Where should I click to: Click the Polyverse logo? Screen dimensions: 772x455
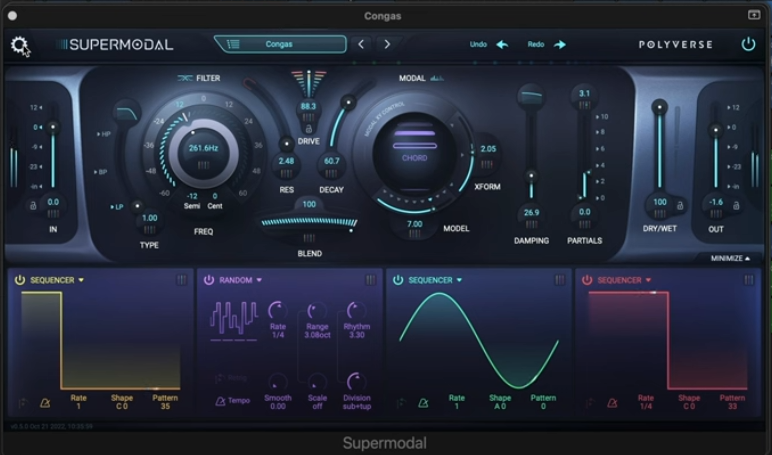coord(676,44)
